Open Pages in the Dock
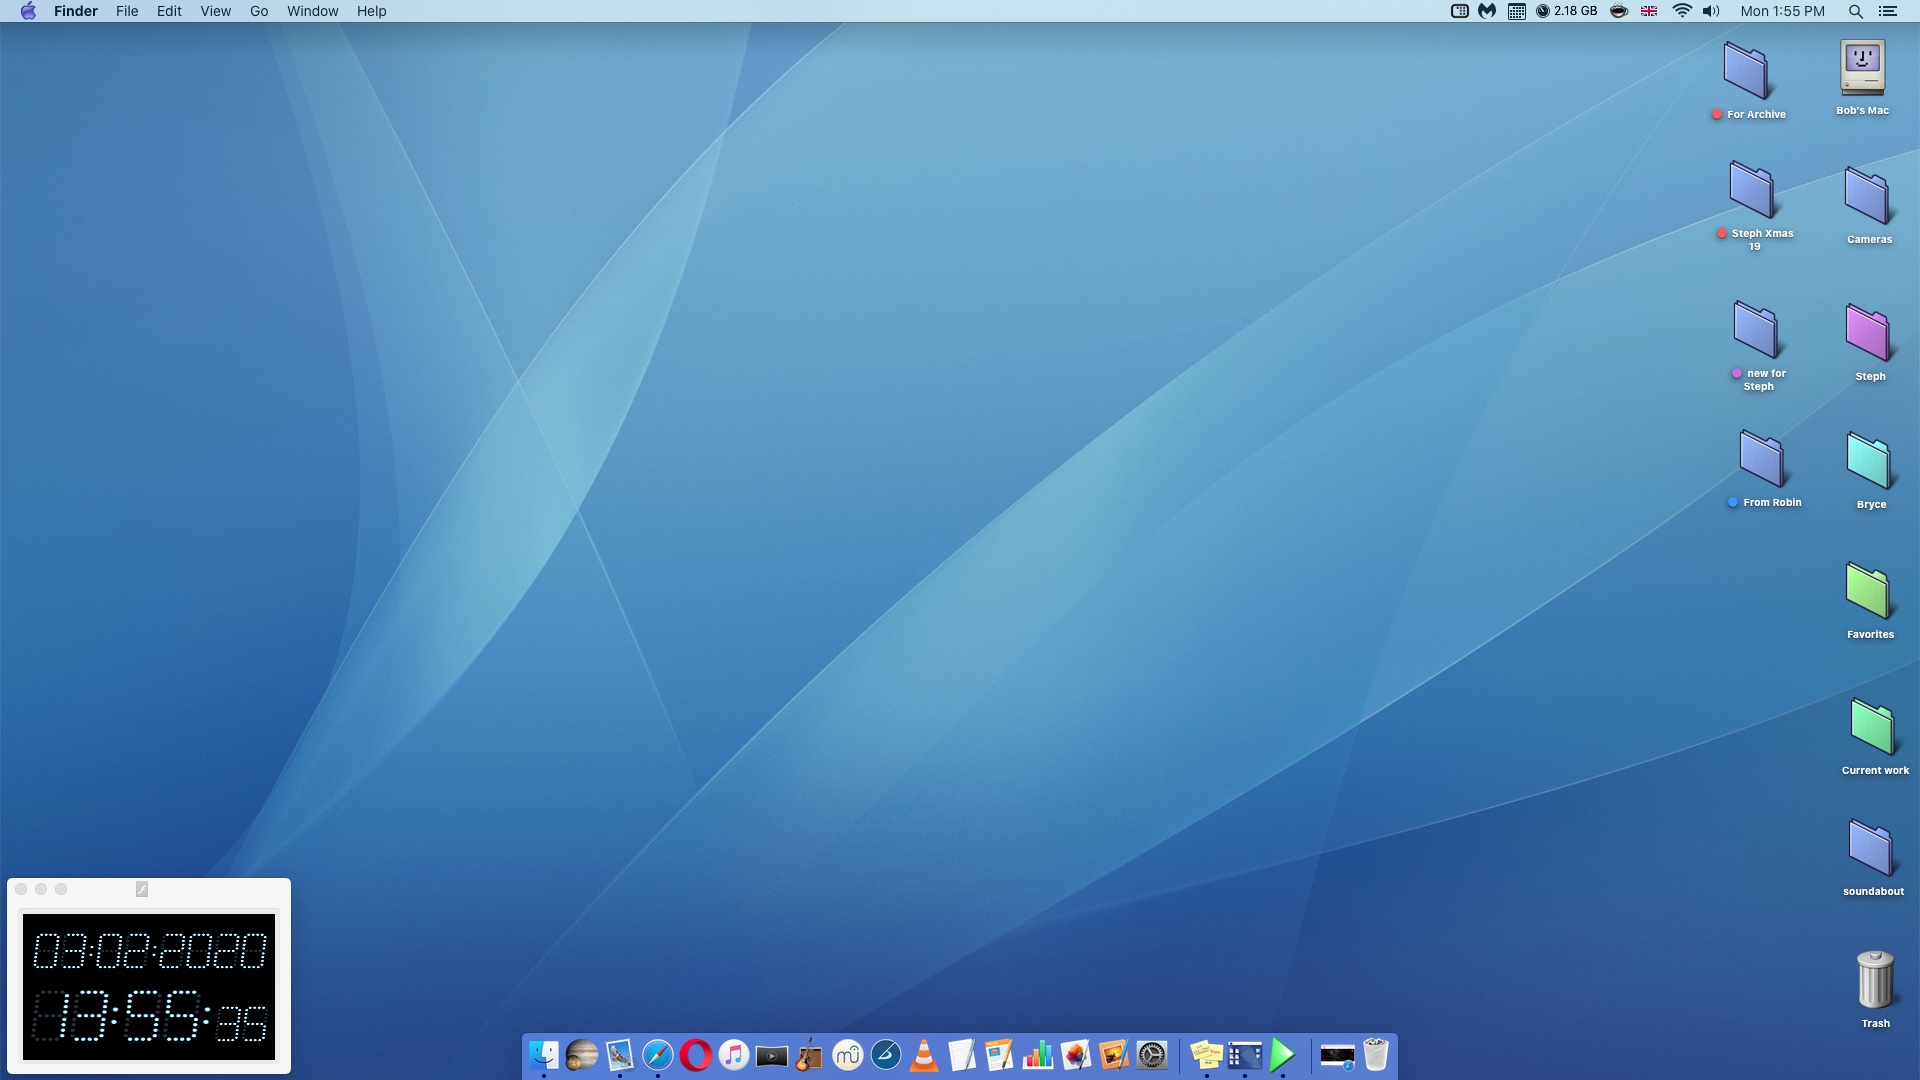This screenshot has height=1080, width=1920. coord(999,1055)
